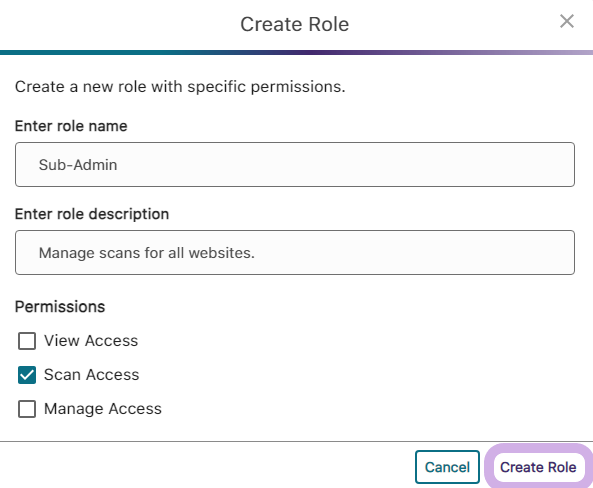Select the 'View Access' label text

coord(91,341)
